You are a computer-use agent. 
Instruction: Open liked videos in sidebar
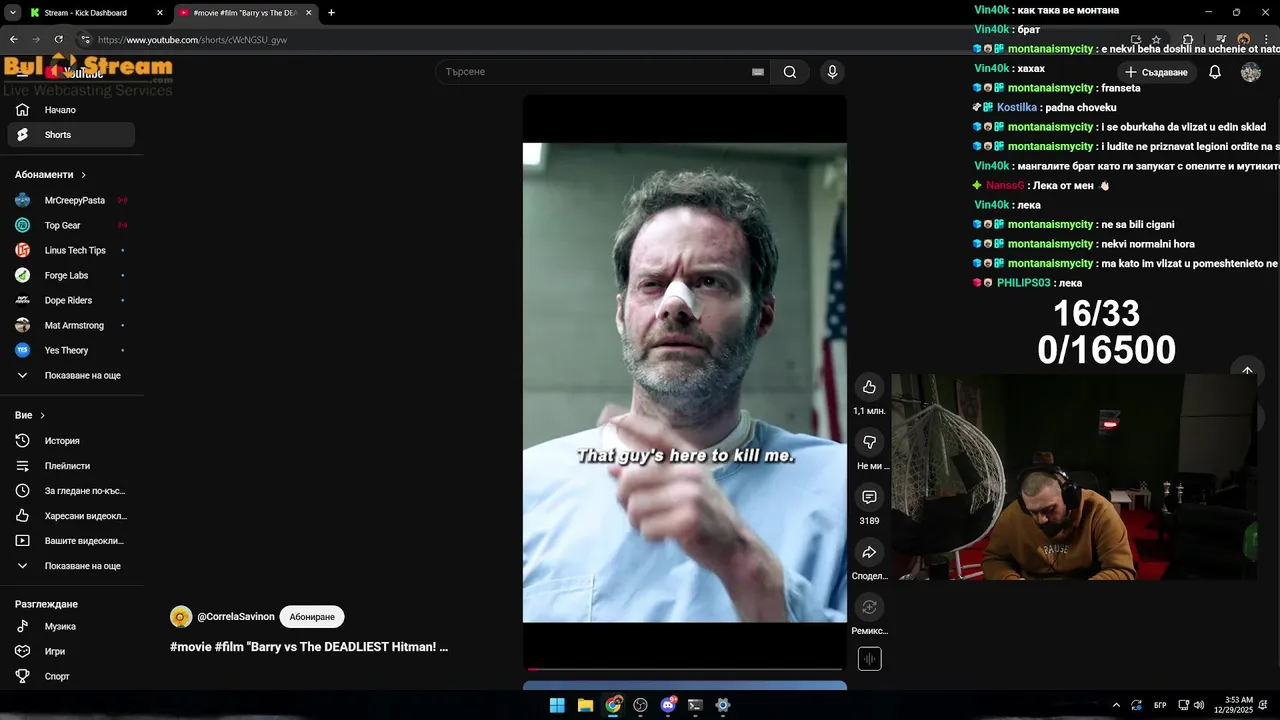pos(71,516)
